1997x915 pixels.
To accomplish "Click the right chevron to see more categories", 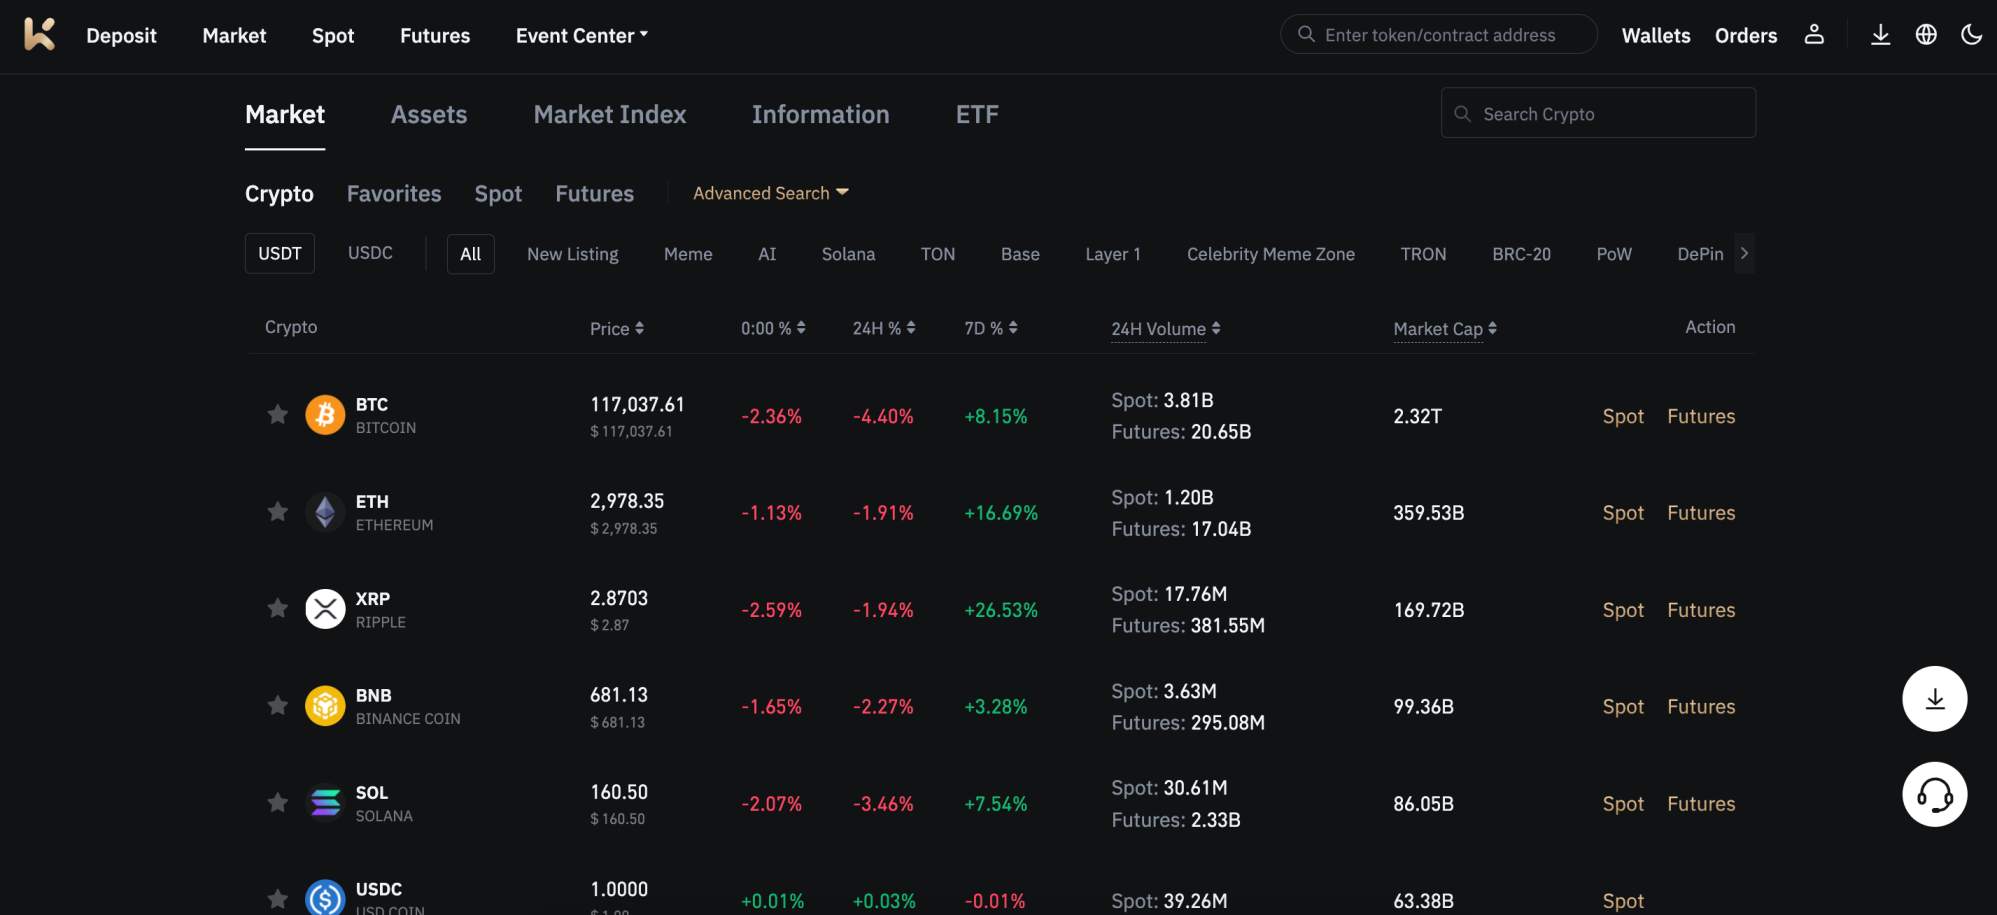I will tap(1744, 253).
